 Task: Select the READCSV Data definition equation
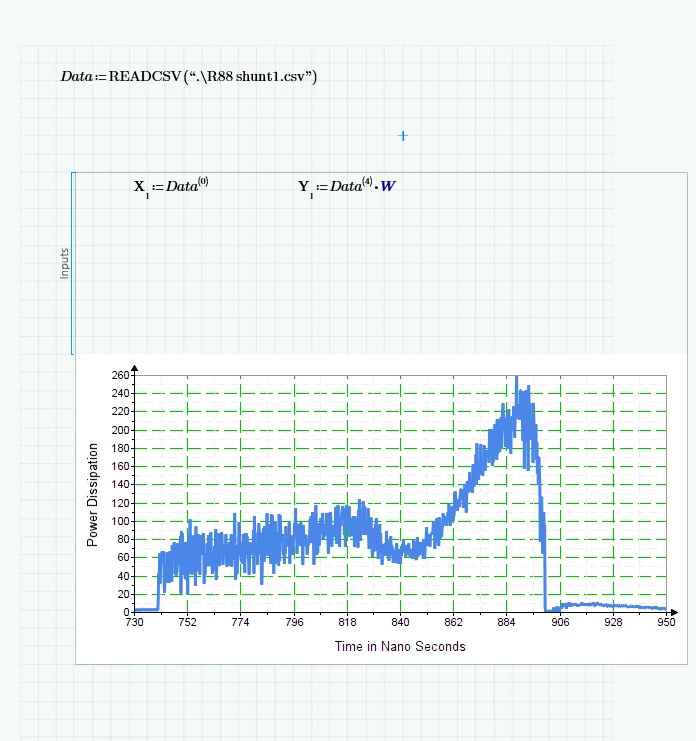point(189,77)
